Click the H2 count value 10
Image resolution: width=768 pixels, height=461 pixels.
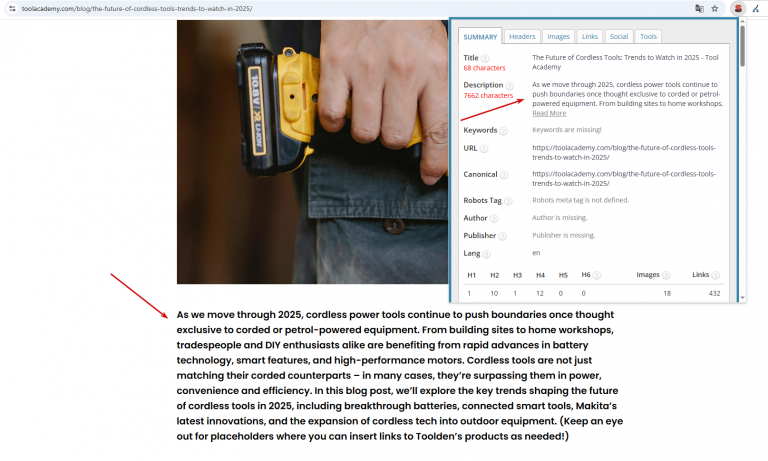tap(494, 293)
